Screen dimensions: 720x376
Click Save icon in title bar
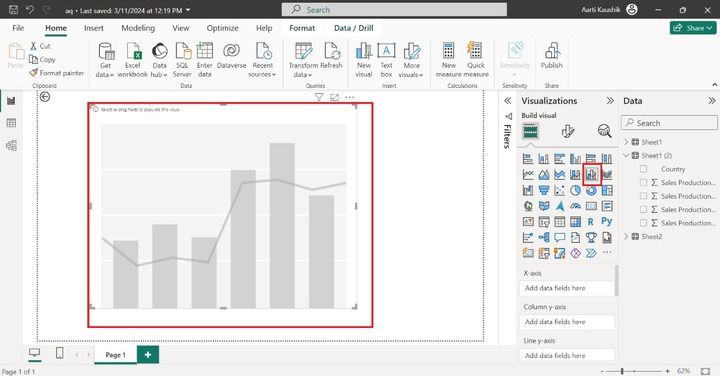(x=13, y=10)
